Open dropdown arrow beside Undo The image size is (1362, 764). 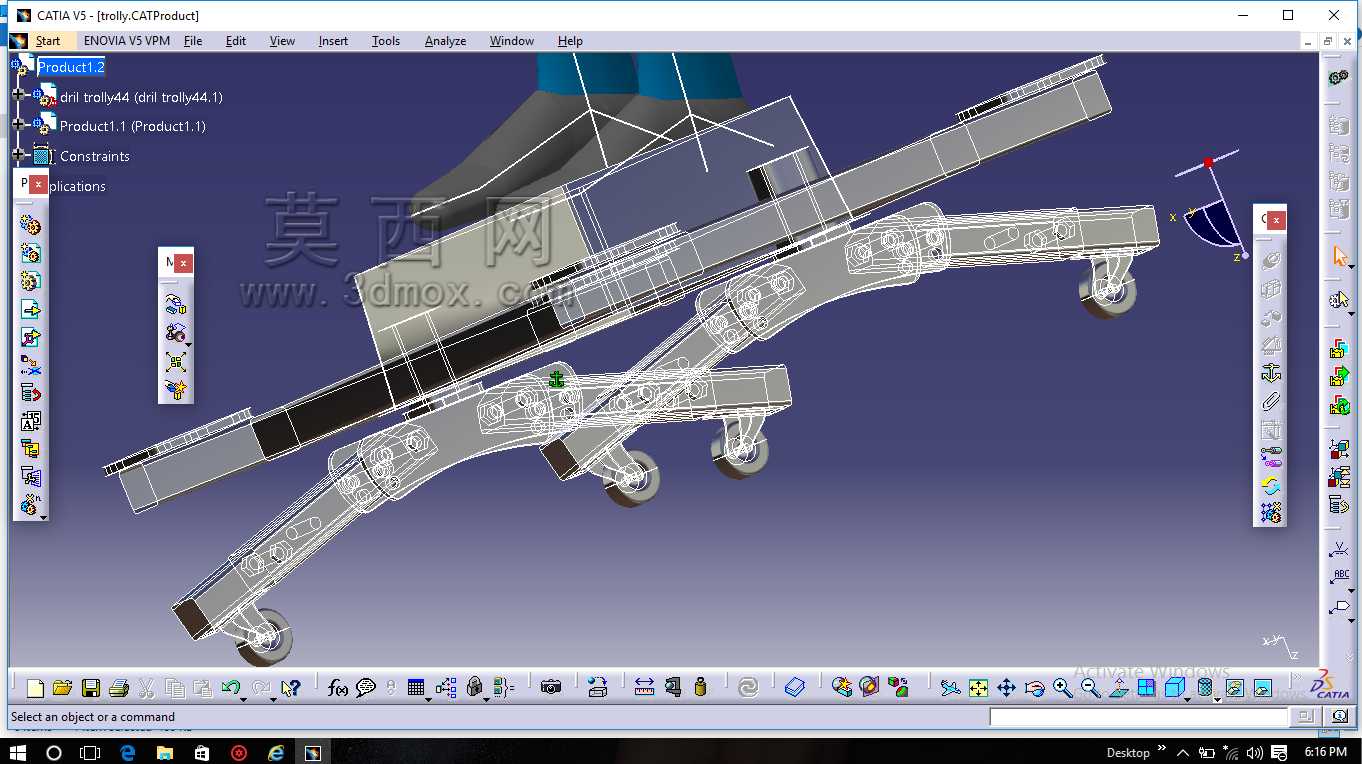click(x=243, y=700)
